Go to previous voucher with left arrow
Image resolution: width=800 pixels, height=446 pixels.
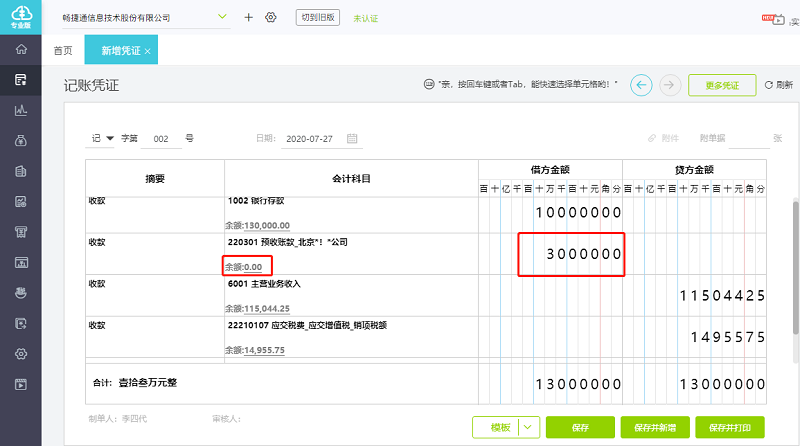pyautogui.click(x=641, y=85)
